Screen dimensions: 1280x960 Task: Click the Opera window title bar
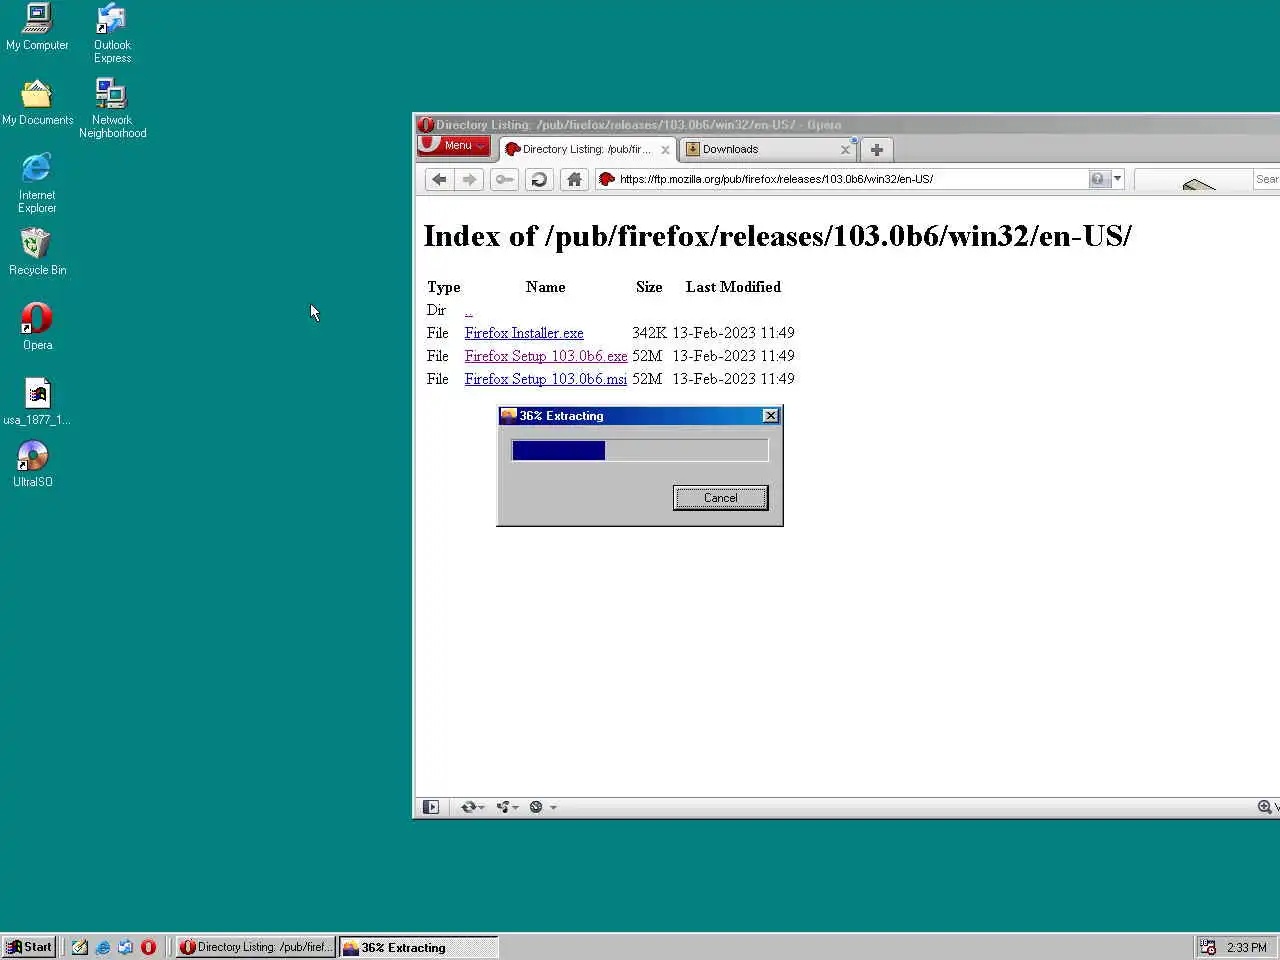[x=848, y=125]
